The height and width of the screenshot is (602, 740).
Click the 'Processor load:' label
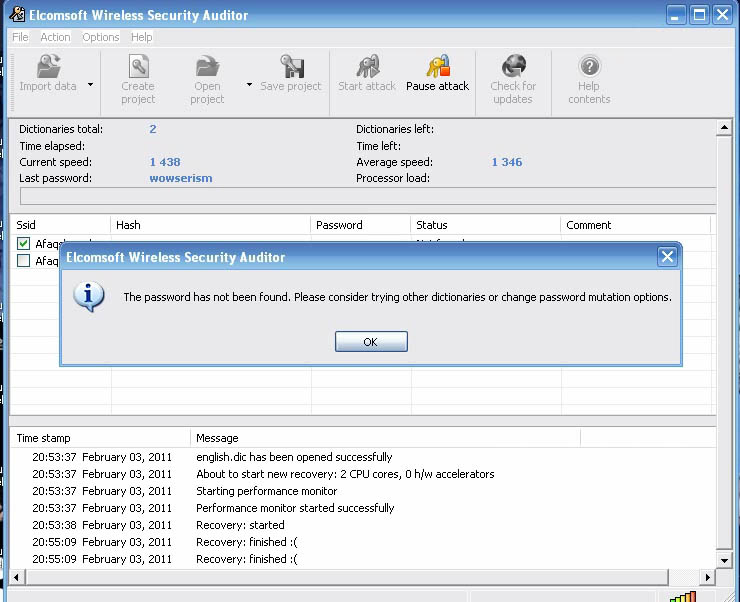[x=393, y=178]
